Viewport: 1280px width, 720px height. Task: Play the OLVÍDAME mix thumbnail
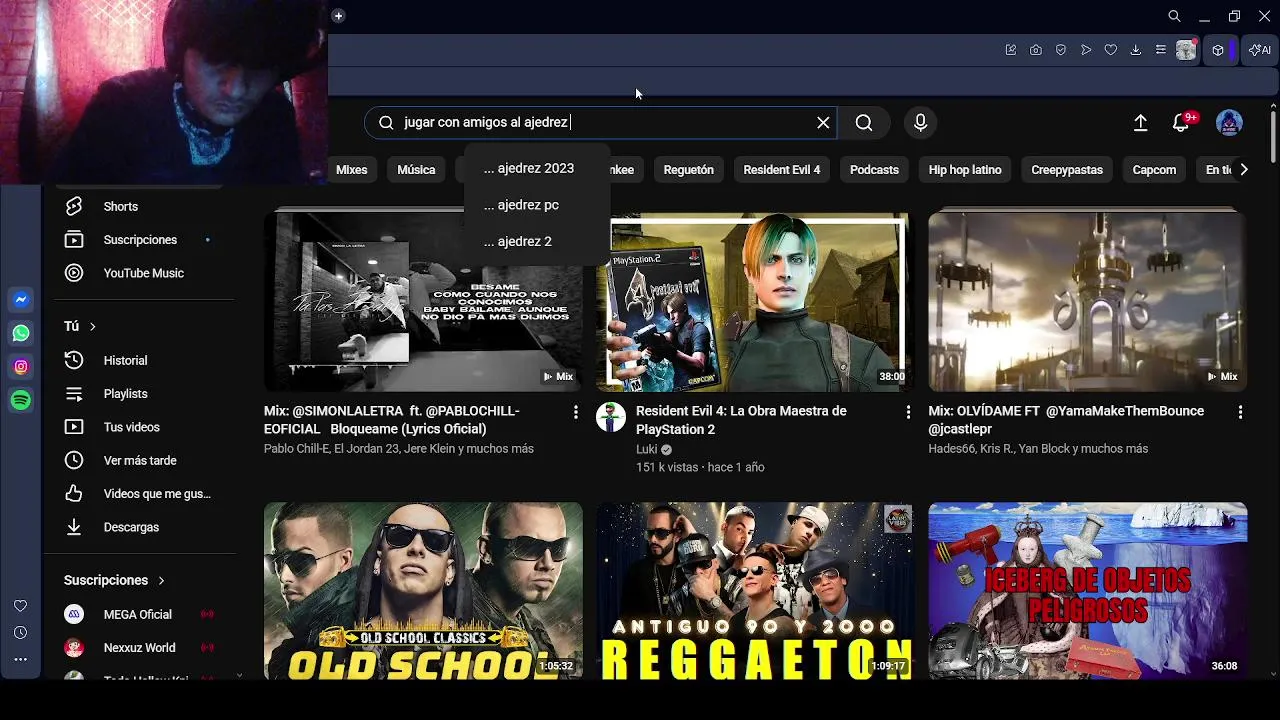[x=1087, y=300]
